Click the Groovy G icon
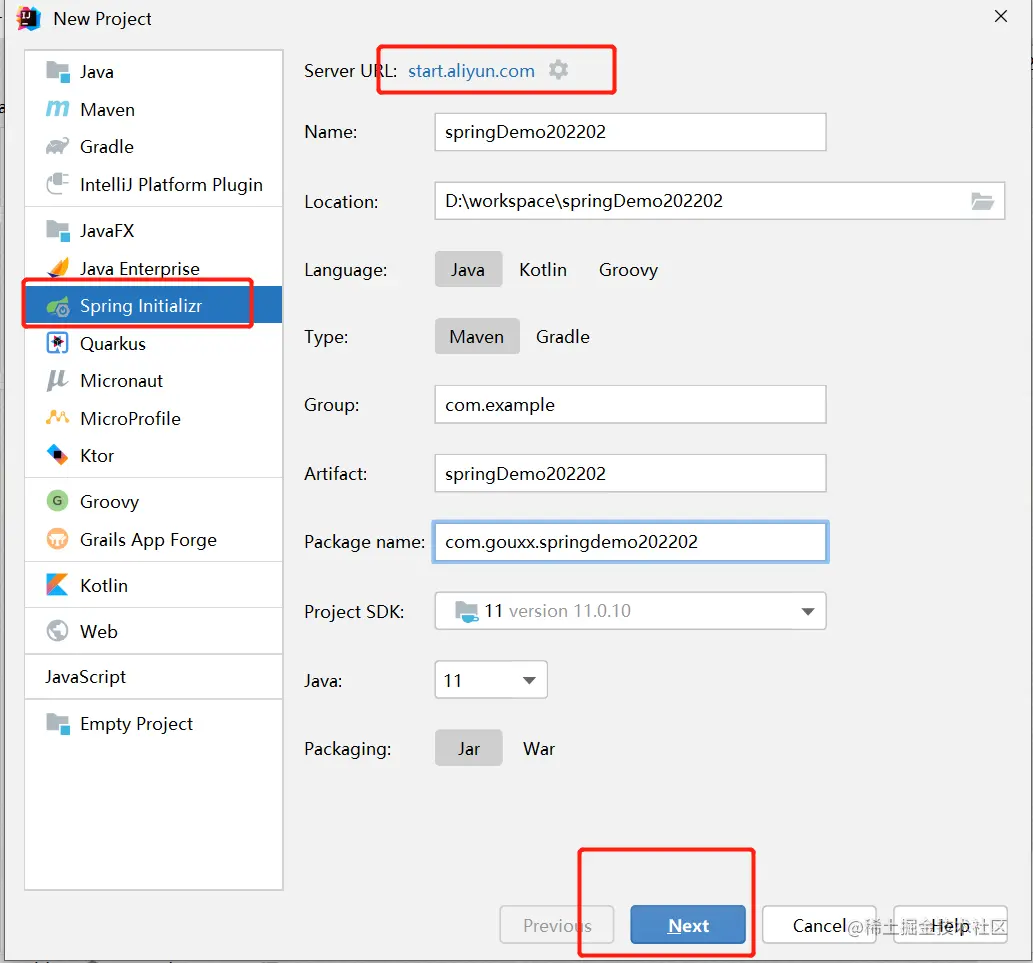This screenshot has height=963, width=1033. click(58, 501)
